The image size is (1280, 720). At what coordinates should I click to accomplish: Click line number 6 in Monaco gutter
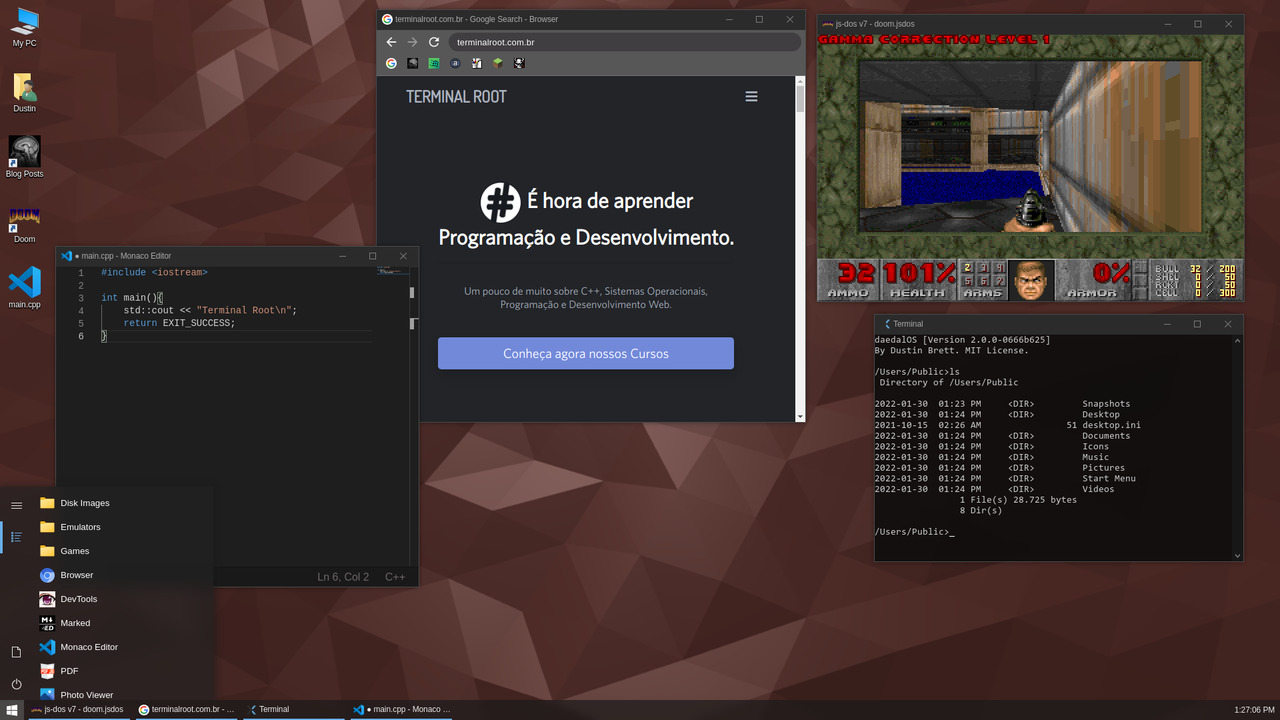tap(81, 336)
